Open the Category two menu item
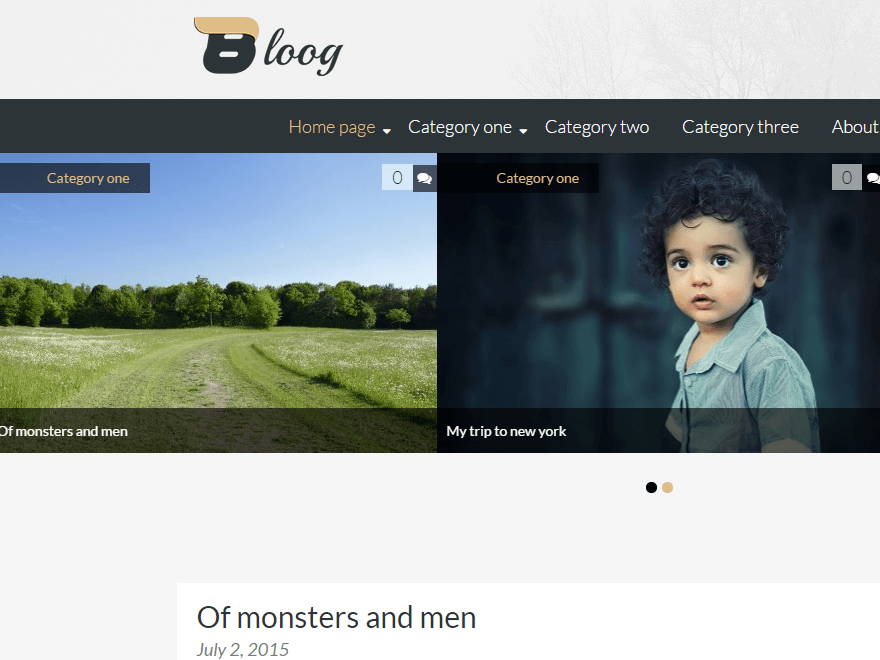880x660 pixels. pyautogui.click(x=597, y=127)
